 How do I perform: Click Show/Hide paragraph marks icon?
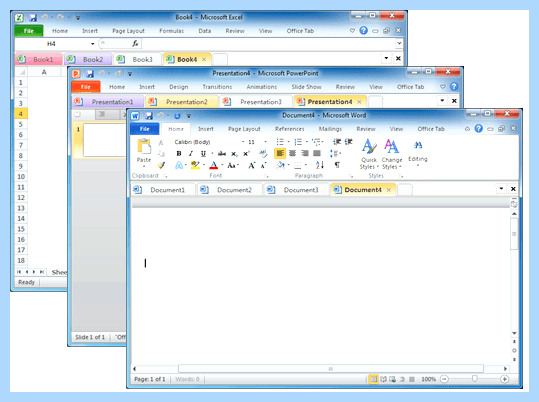[337, 165]
